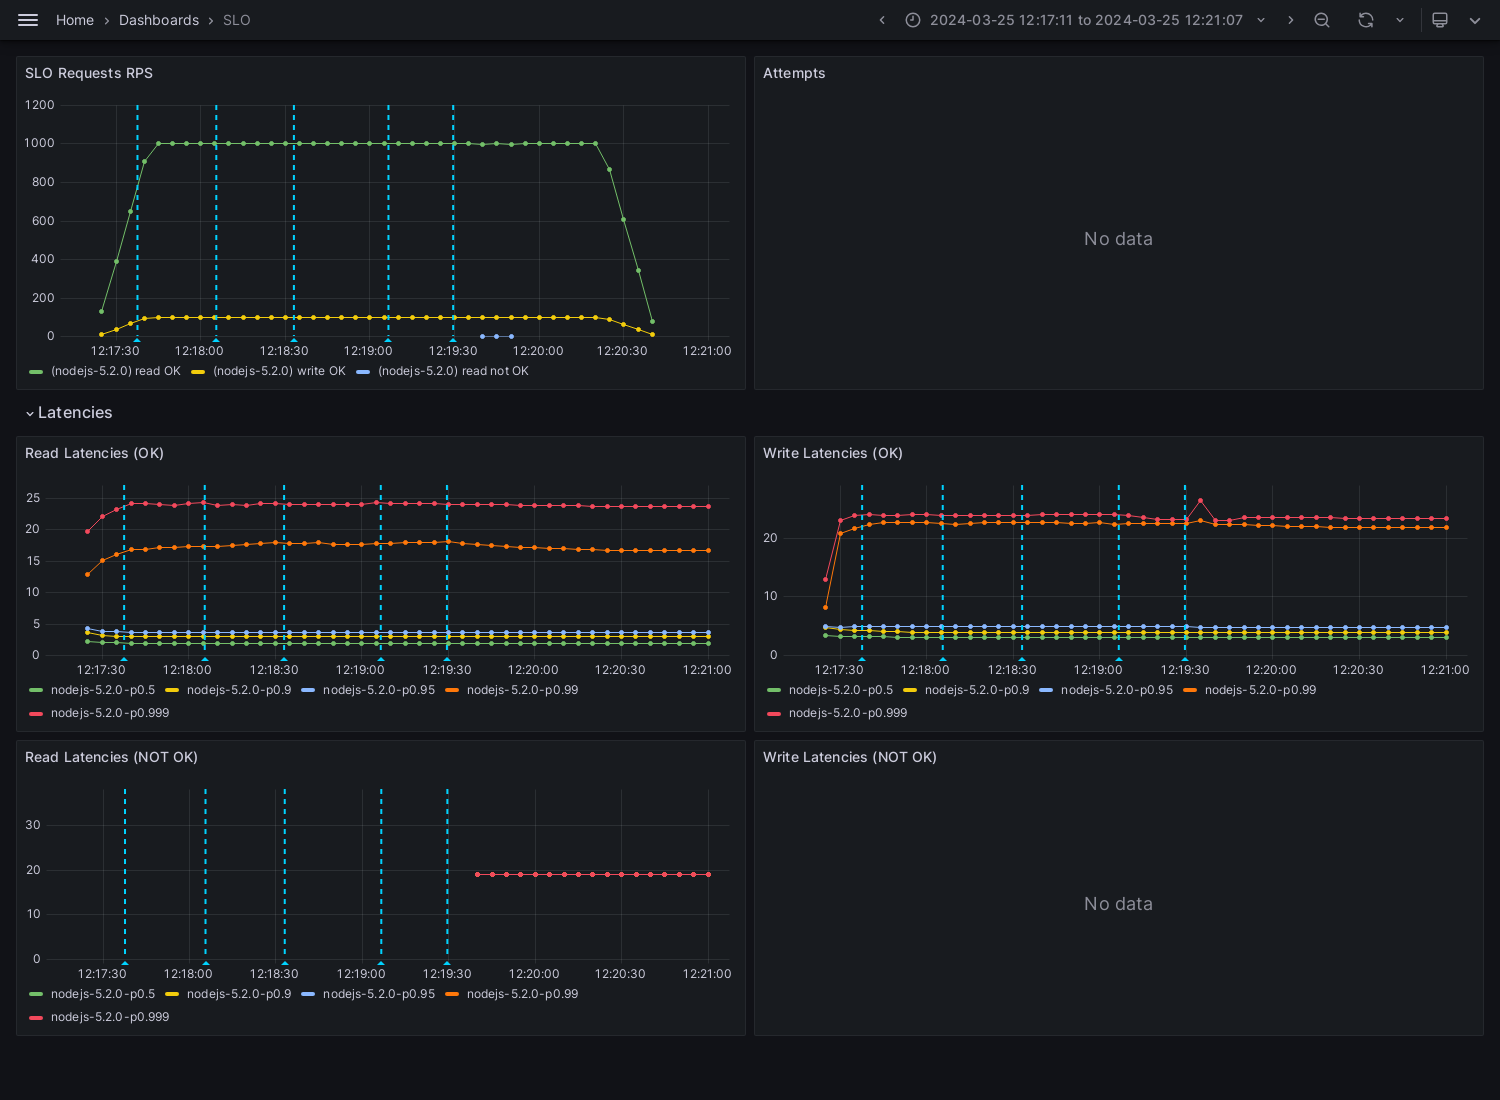Click last annotation marker in SLO Requests RPS chart
Viewport: 1500px width, 1100px height.
coord(453,340)
